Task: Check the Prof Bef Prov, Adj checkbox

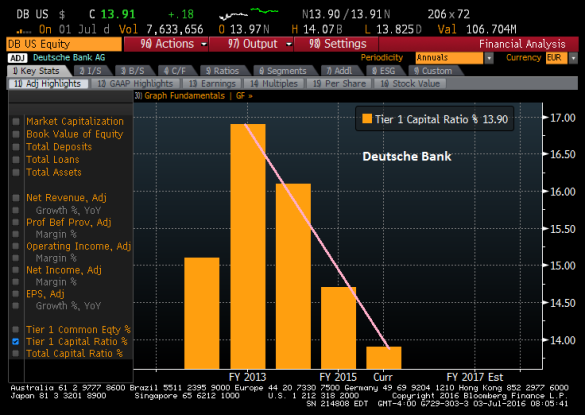Action: 16,222
